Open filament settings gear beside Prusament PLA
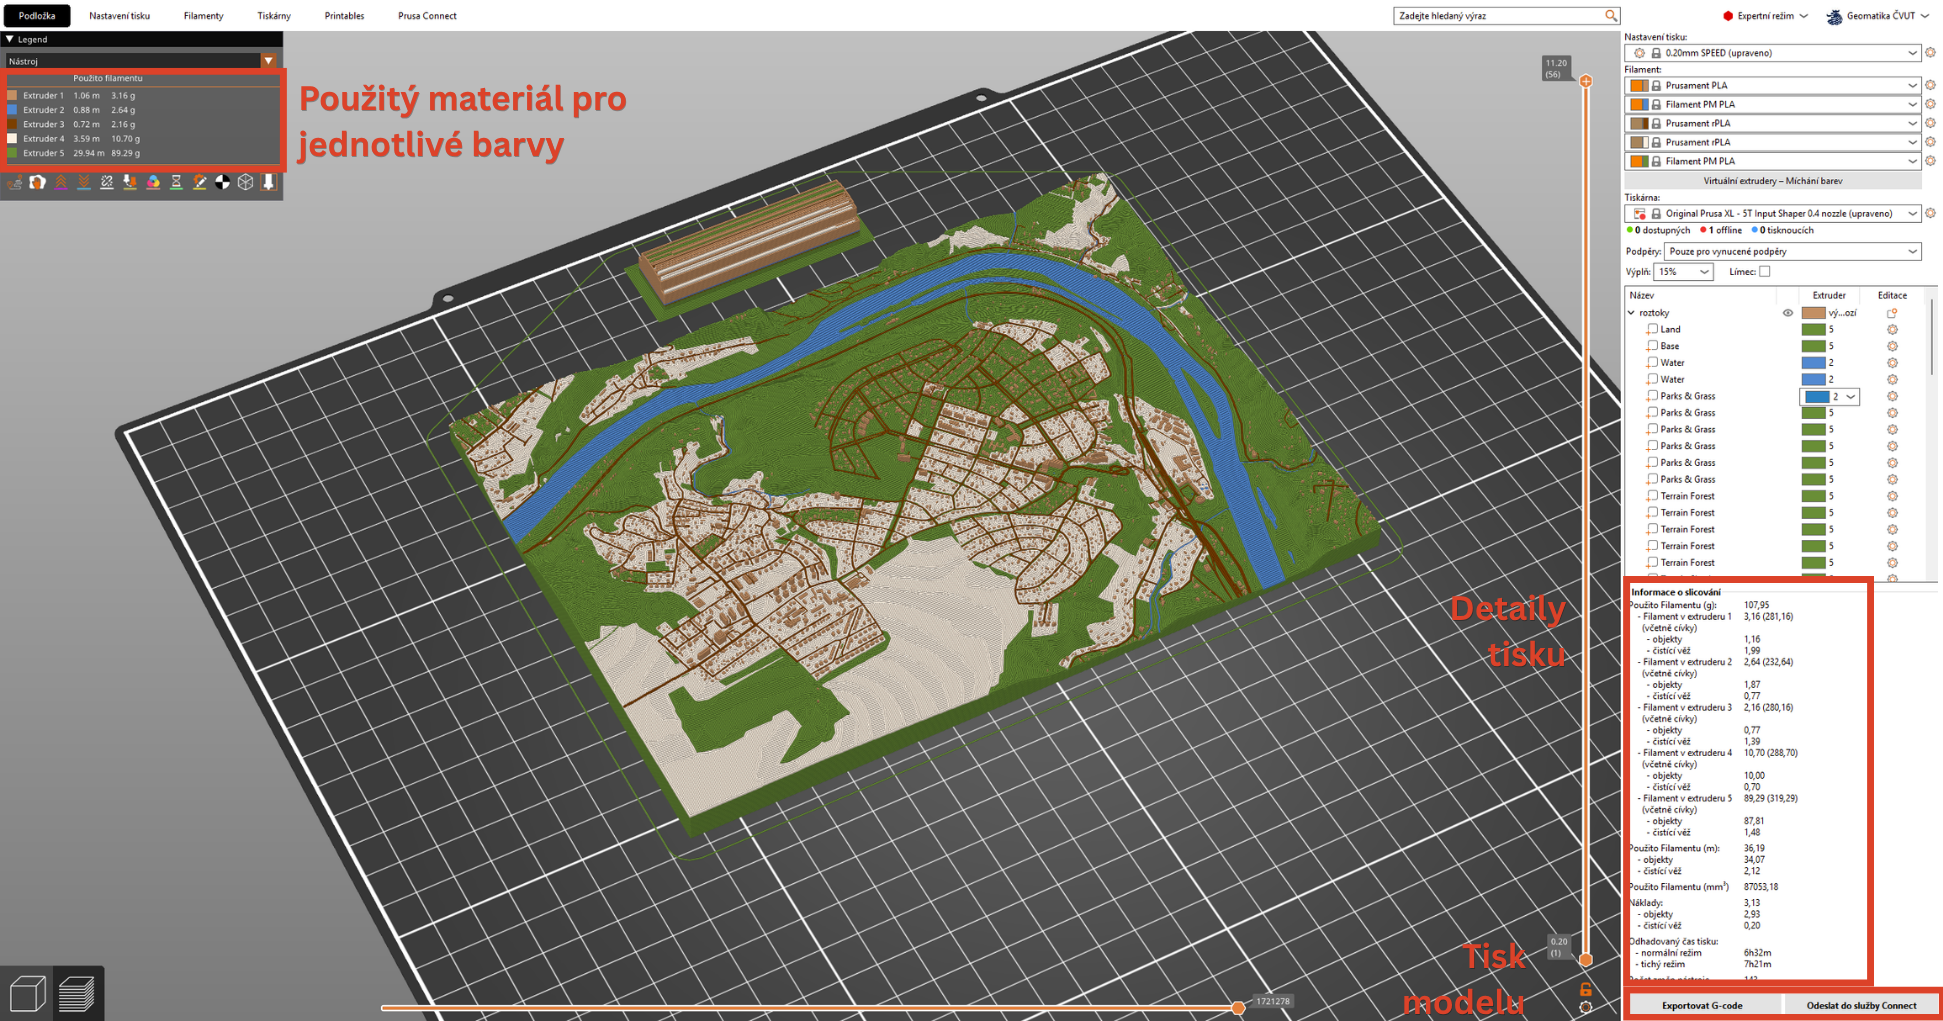1943x1021 pixels. [1930, 85]
